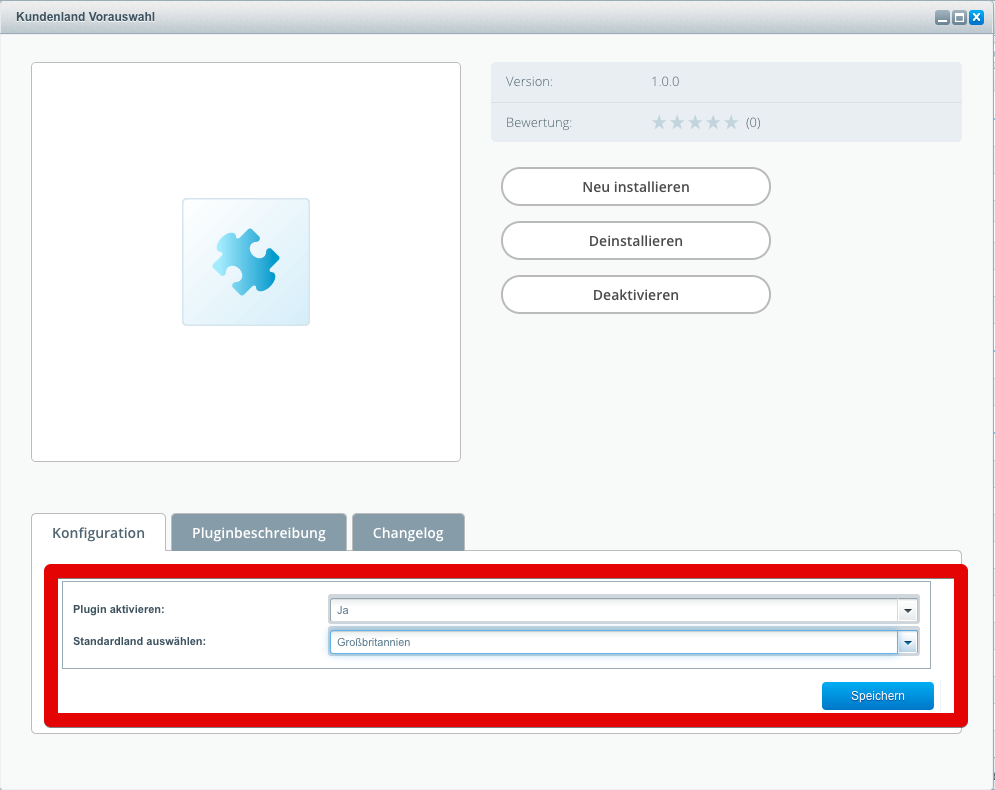The image size is (995, 790).
Task: Click the fourth rating star
Action: tap(713, 122)
